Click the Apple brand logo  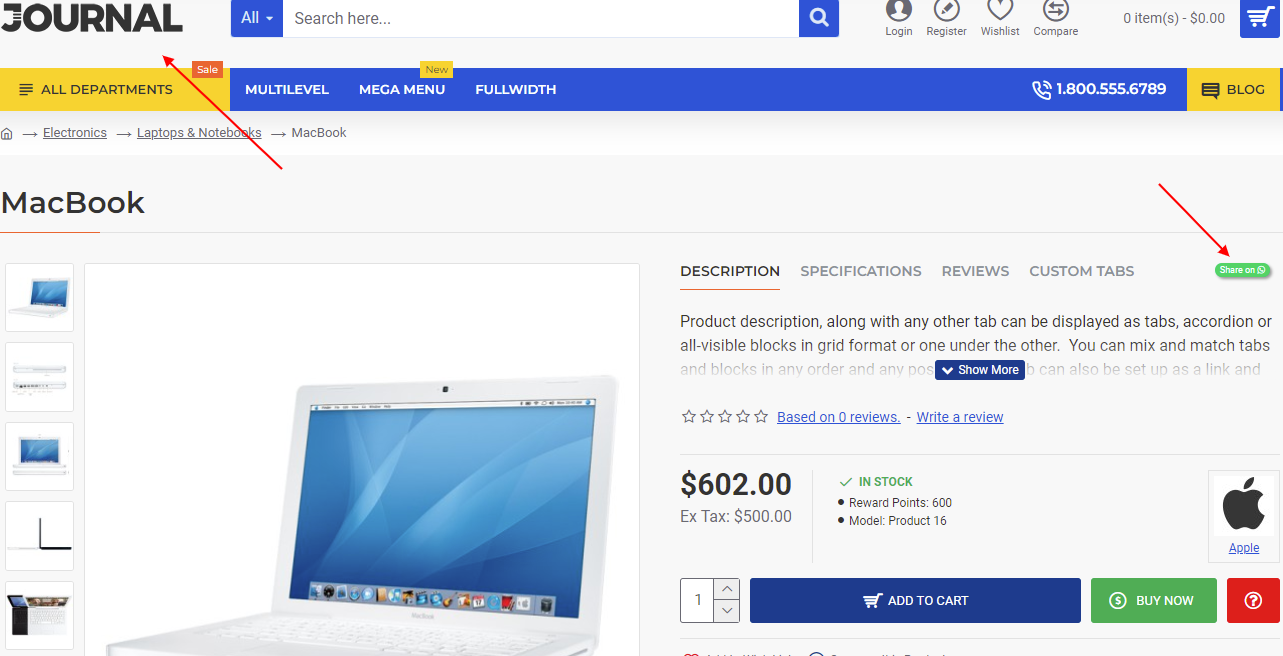click(x=1243, y=505)
